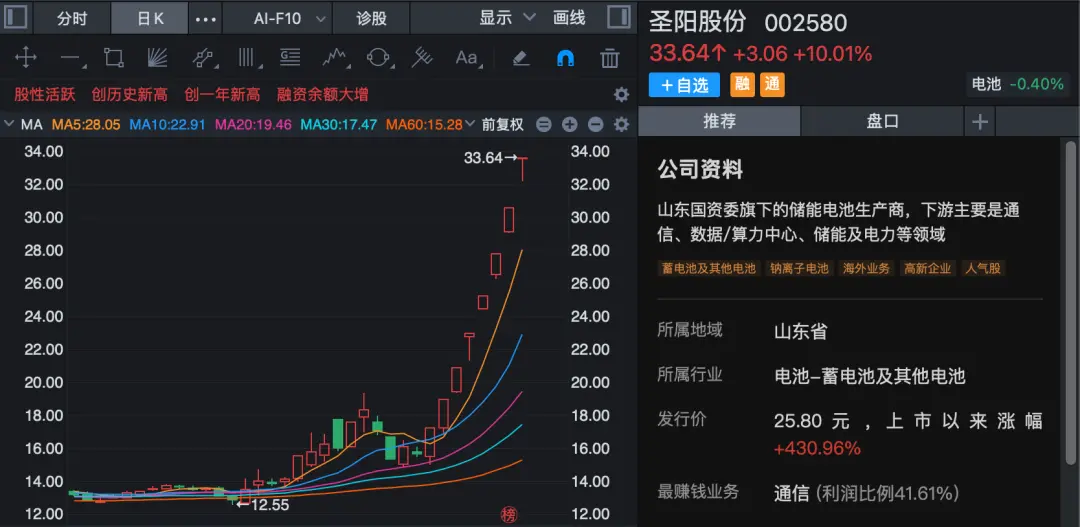Toggle the left sidebar panel

[x=15, y=18]
